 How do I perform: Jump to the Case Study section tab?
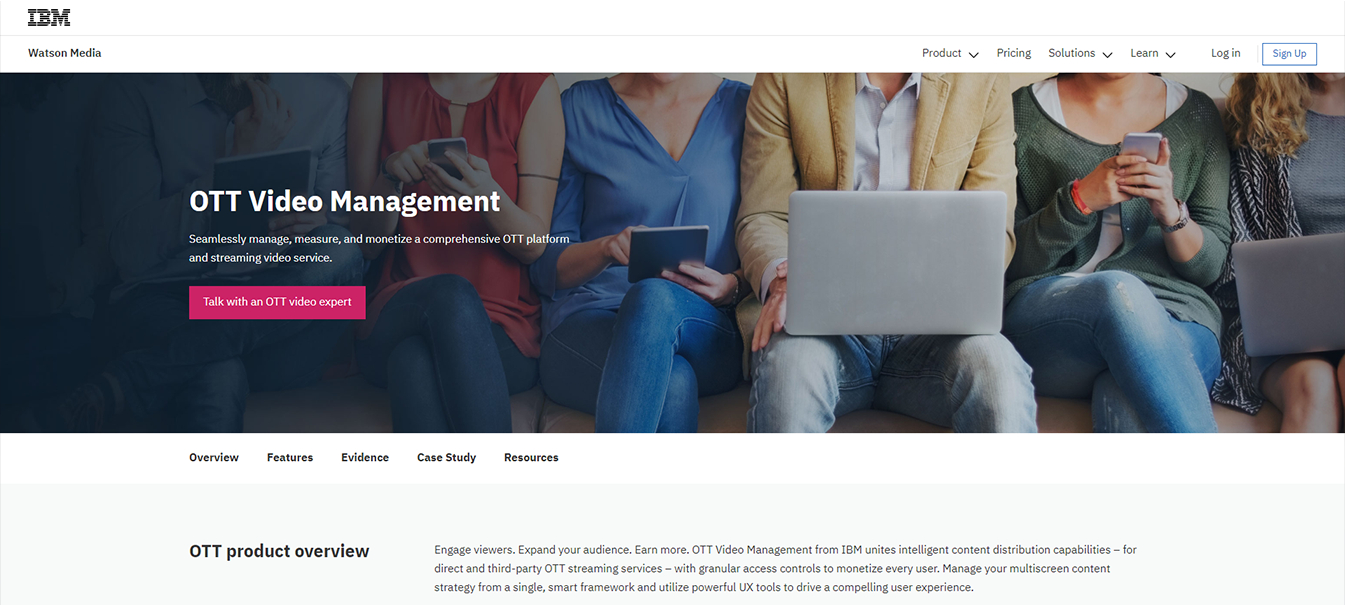[446, 458]
